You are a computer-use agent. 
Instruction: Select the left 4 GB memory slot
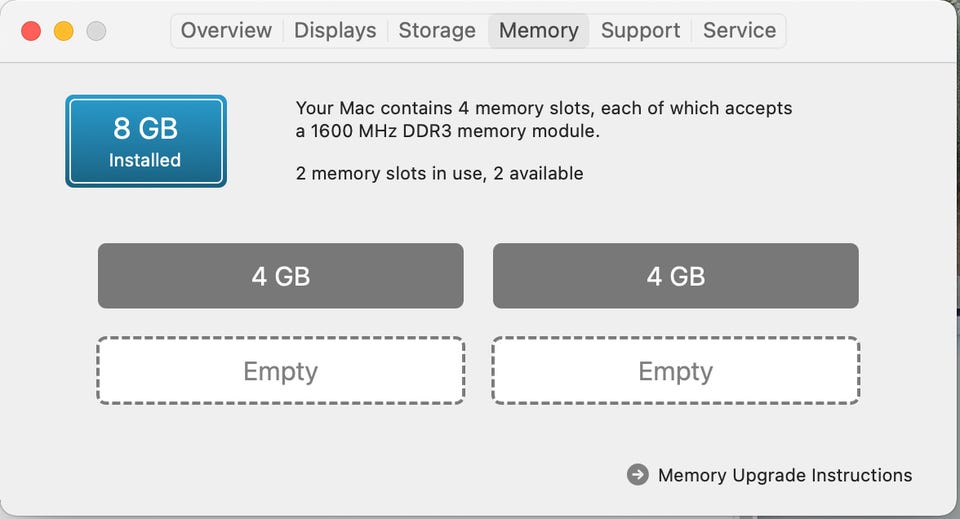pos(280,276)
